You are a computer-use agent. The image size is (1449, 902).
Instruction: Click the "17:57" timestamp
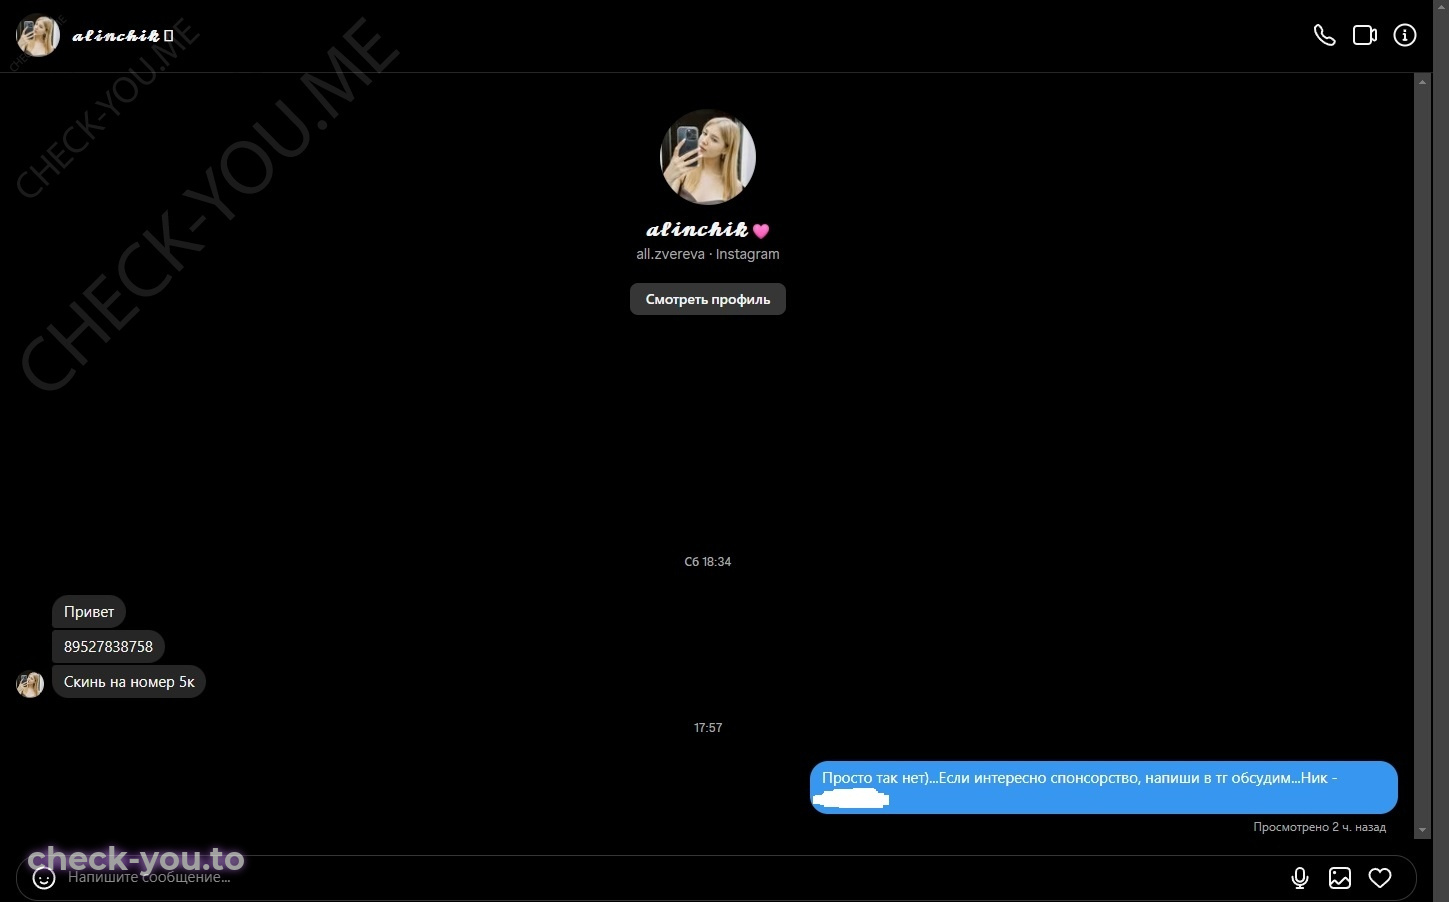pyautogui.click(x=708, y=728)
